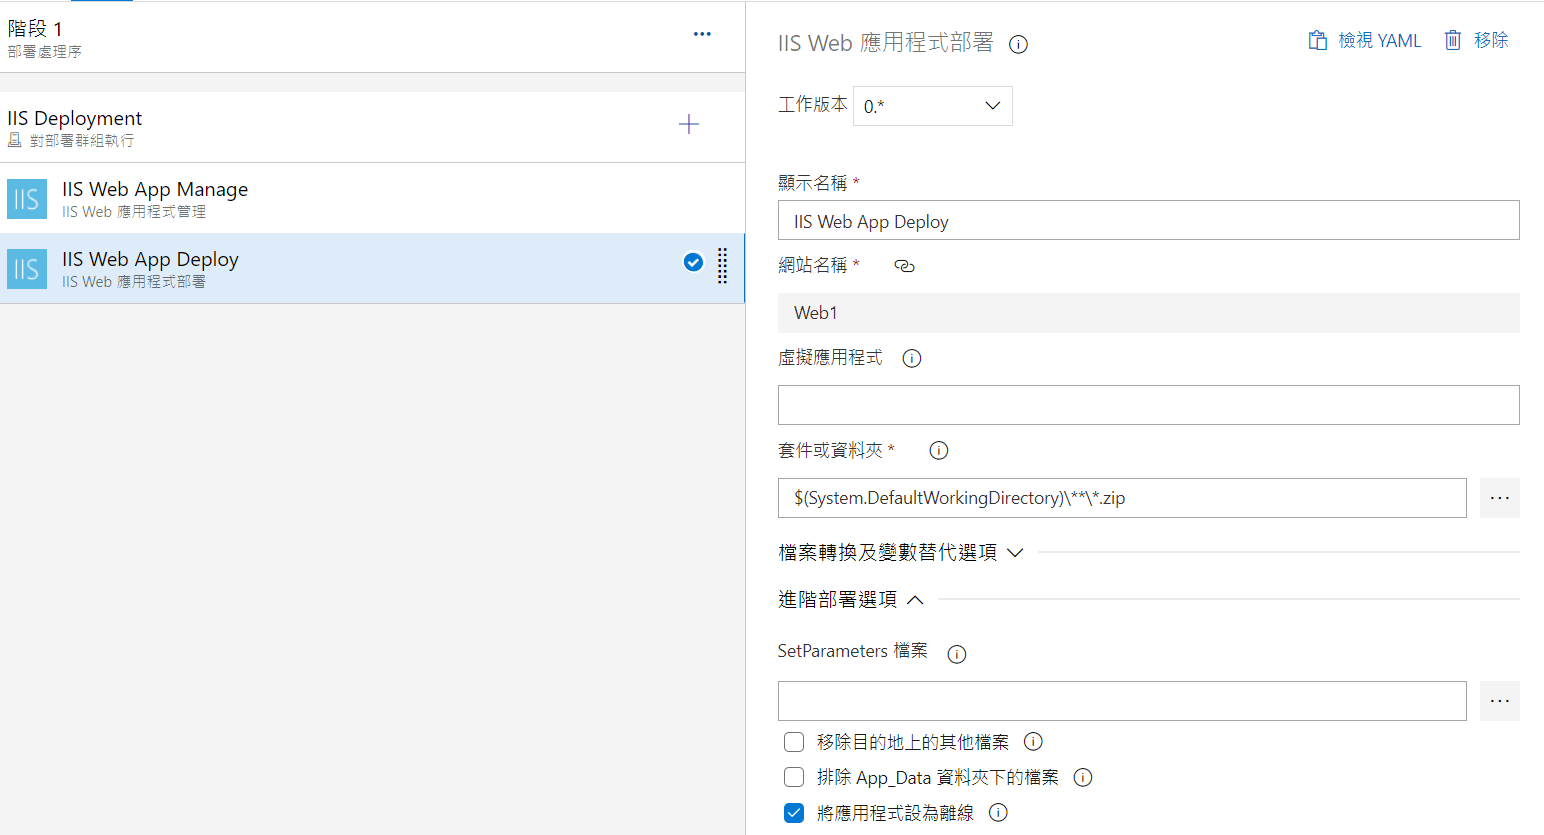Click info icon beside SetParameters 檔案
The image size is (1544, 835).
(956, 654)
